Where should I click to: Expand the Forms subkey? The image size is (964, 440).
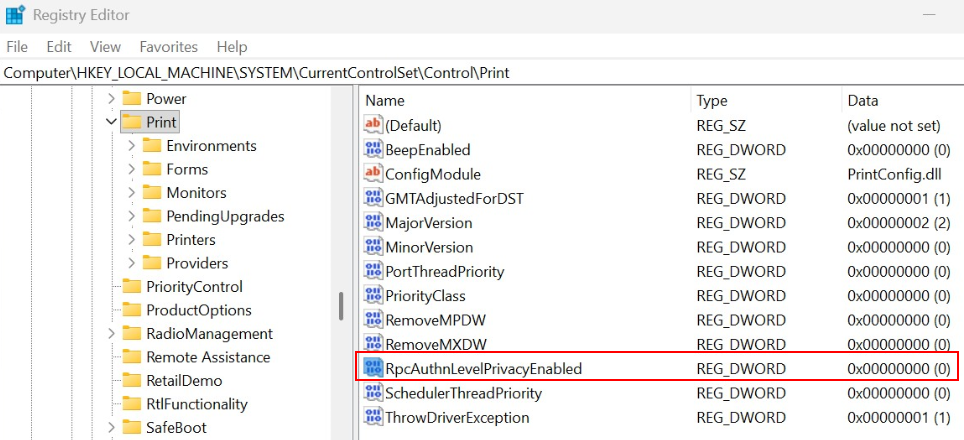[131, 169]
